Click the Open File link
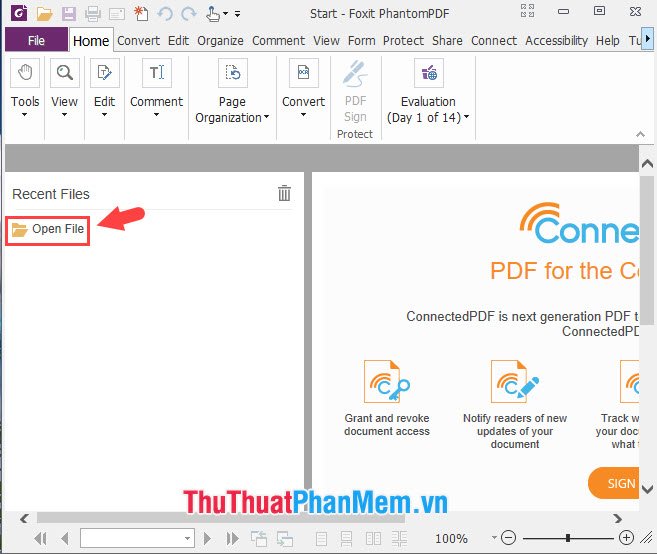This screenshot has height=554, width=657. (x=48, y=229)
